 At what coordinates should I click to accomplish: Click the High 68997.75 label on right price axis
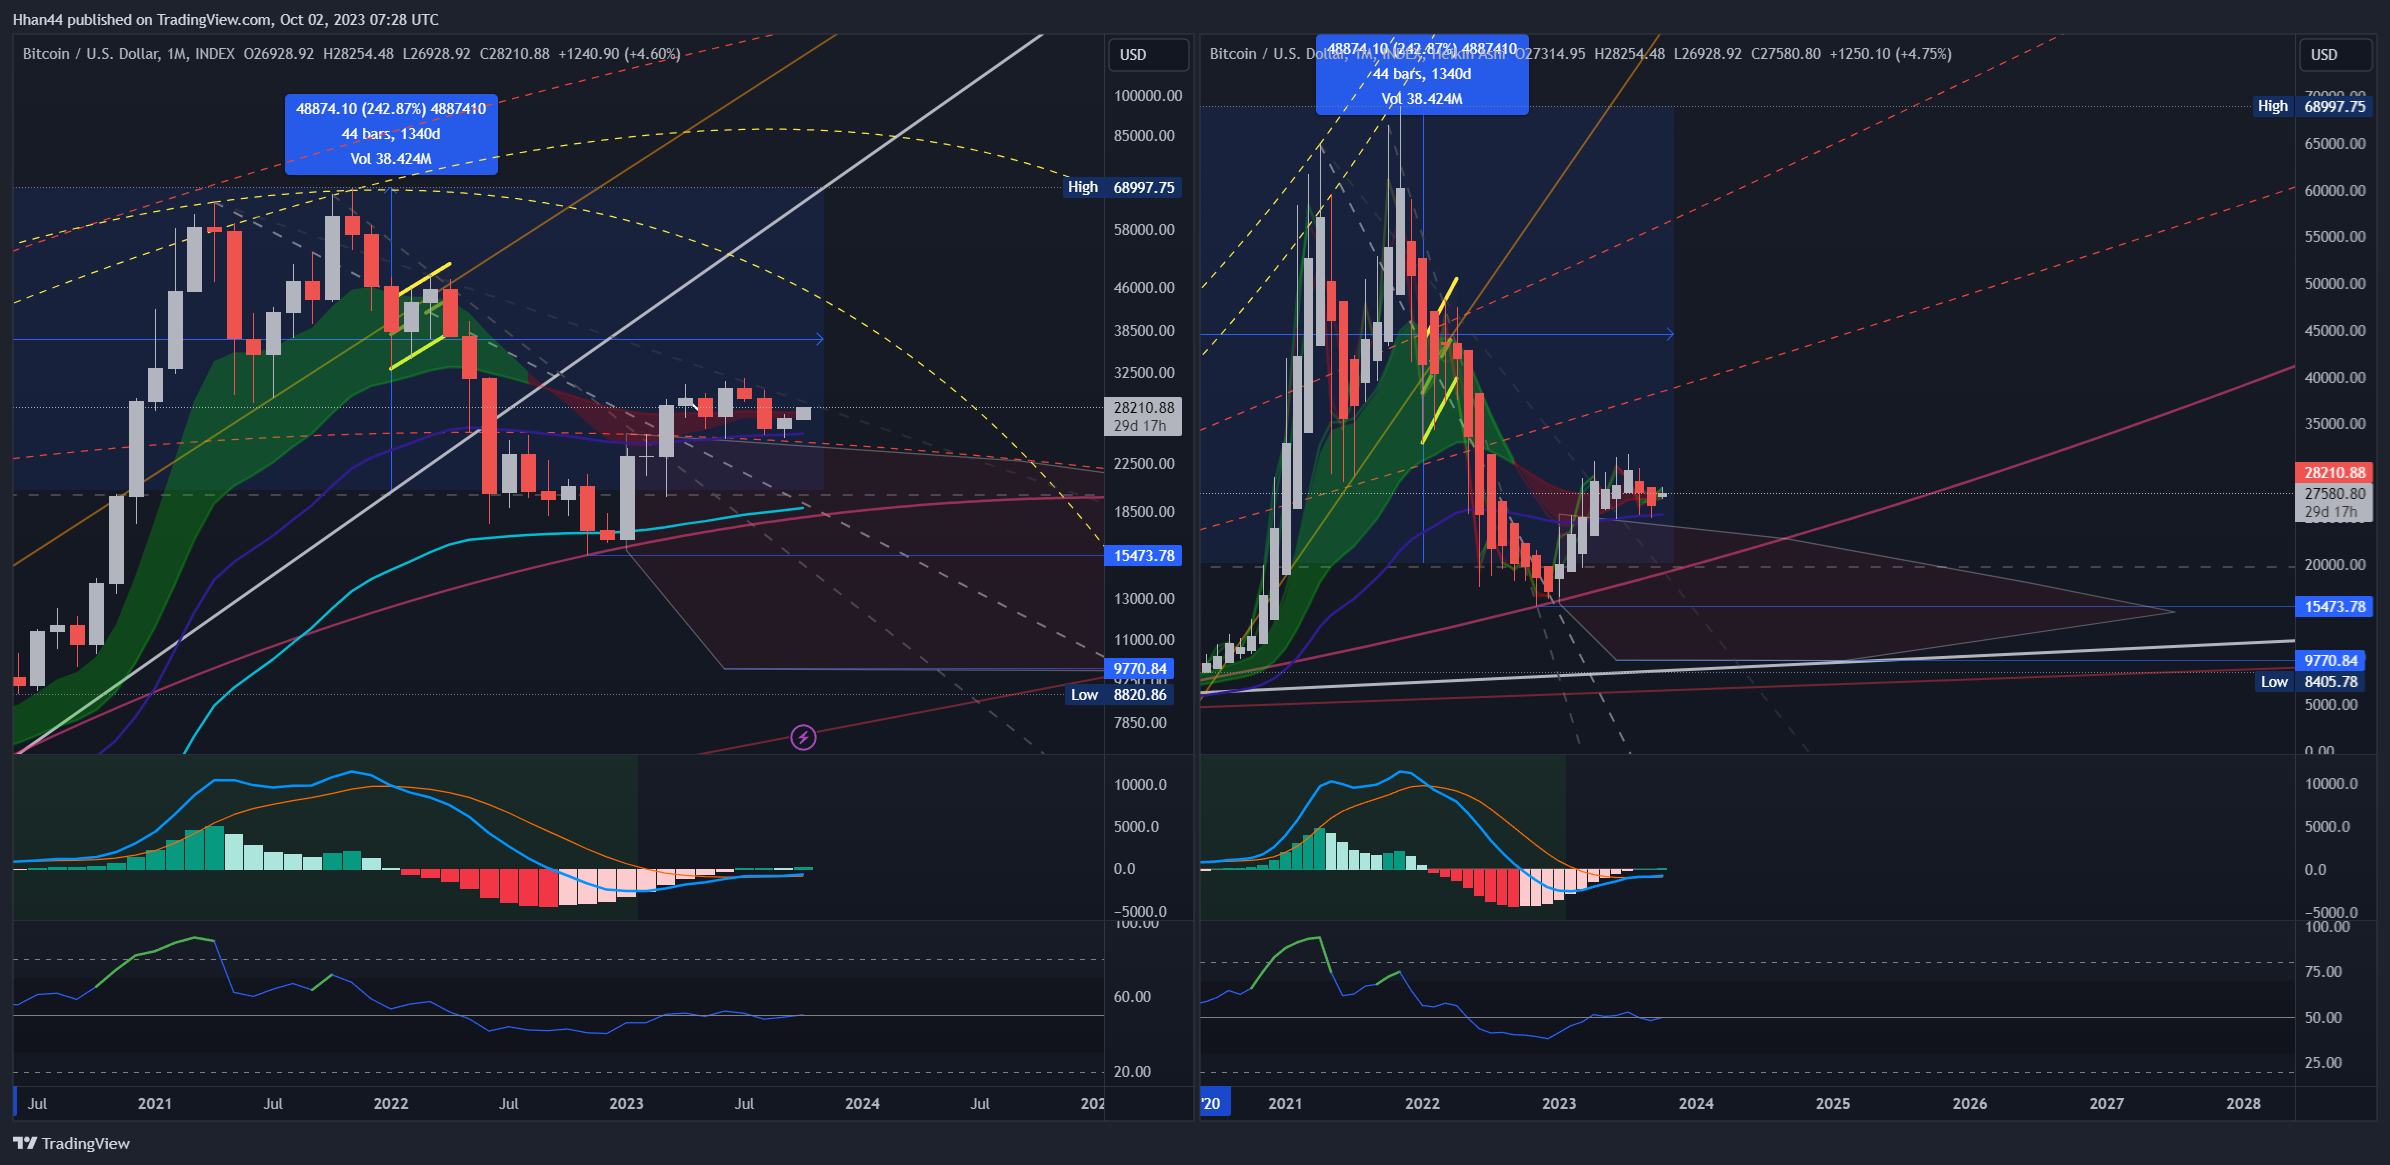click(2311, 106)
